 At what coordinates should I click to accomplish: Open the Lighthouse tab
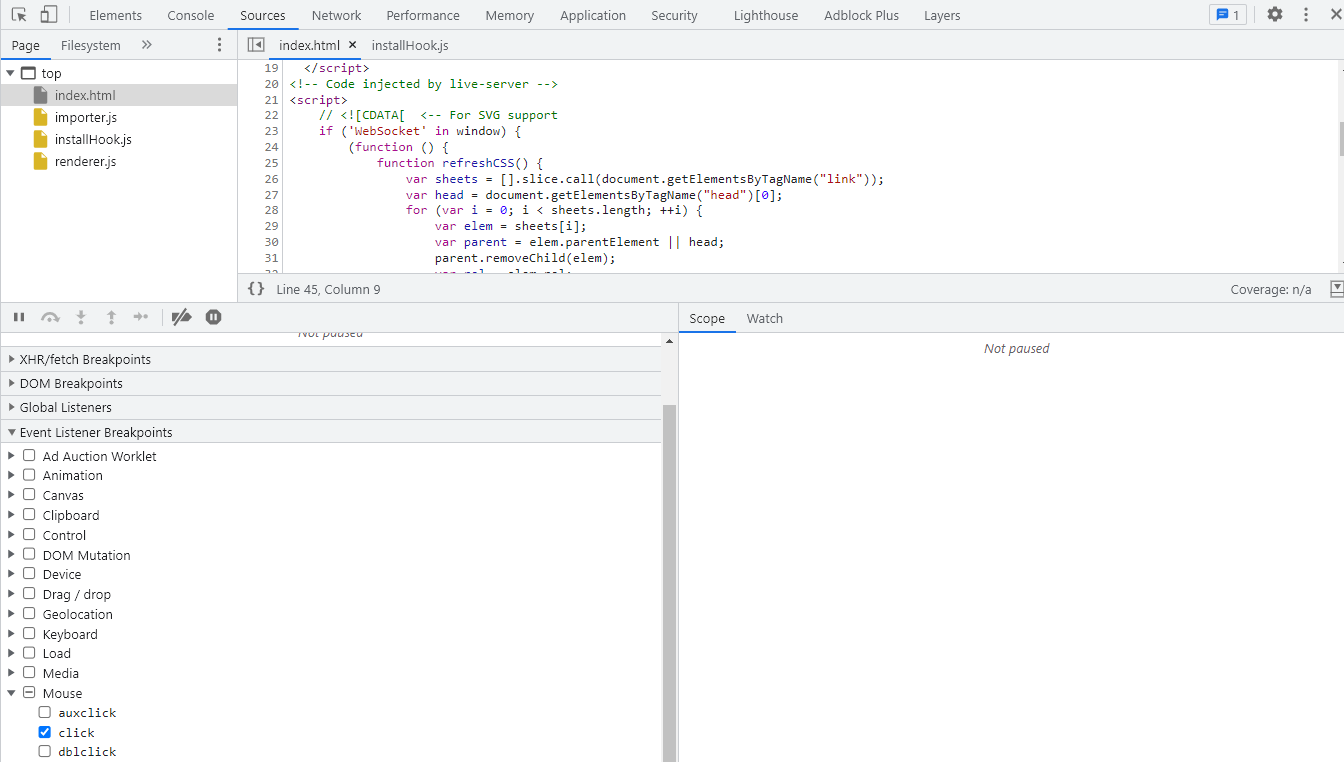(766, 15)
